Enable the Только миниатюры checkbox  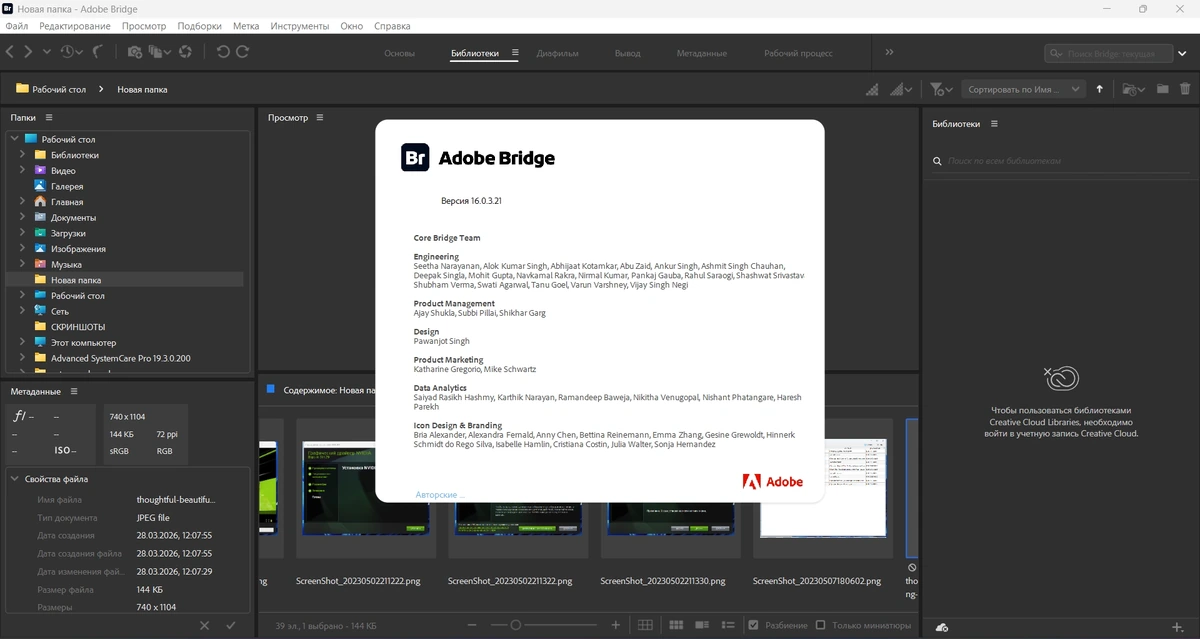pos(820,625)
